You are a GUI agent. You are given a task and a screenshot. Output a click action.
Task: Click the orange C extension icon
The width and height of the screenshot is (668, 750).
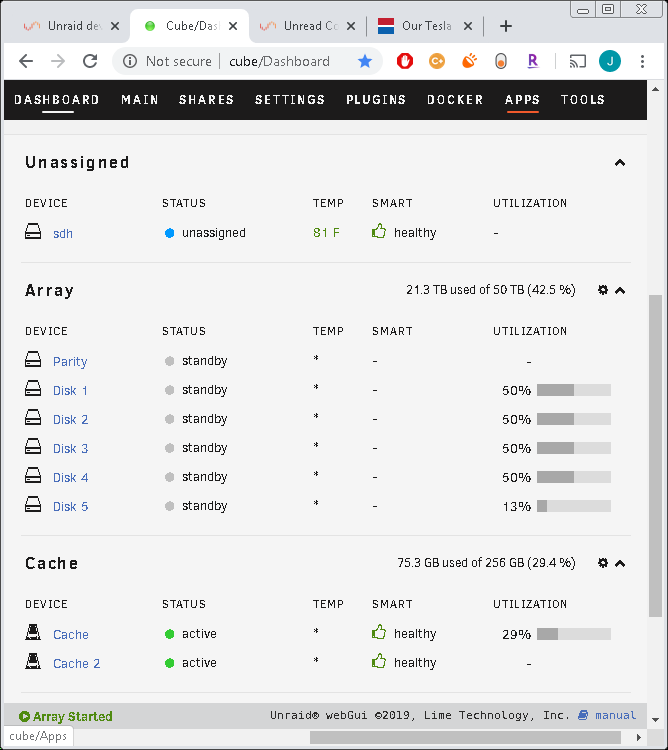437,61
